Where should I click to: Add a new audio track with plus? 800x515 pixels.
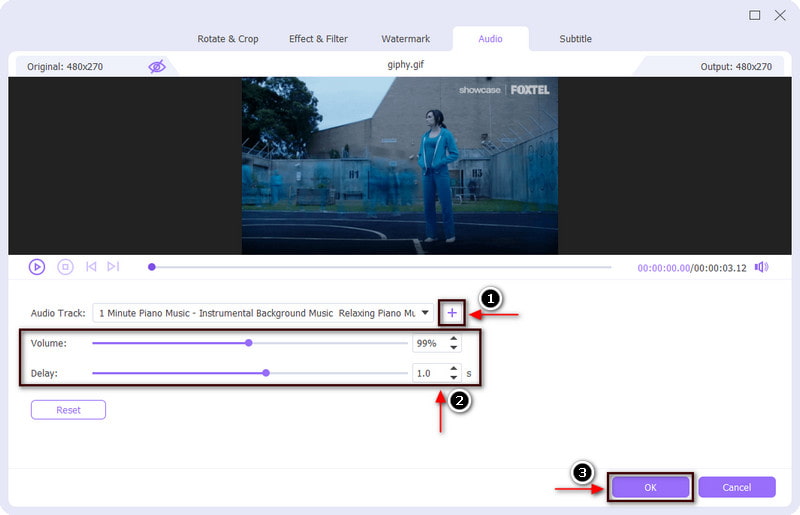click(452, 313)
